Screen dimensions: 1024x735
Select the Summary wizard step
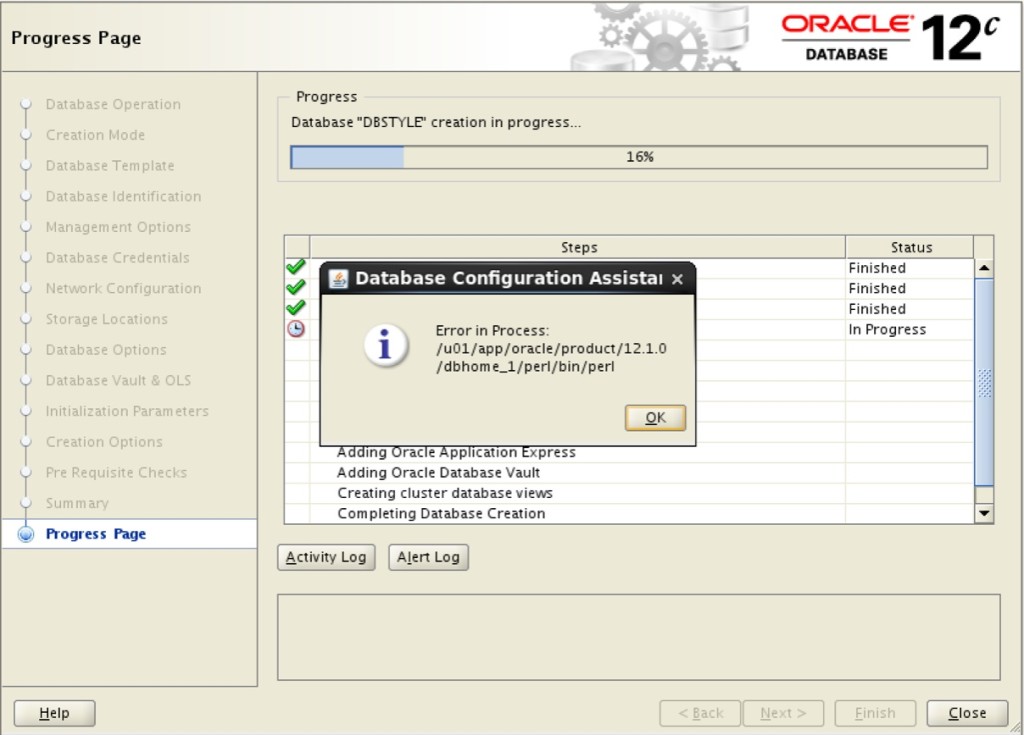point(77,504)
